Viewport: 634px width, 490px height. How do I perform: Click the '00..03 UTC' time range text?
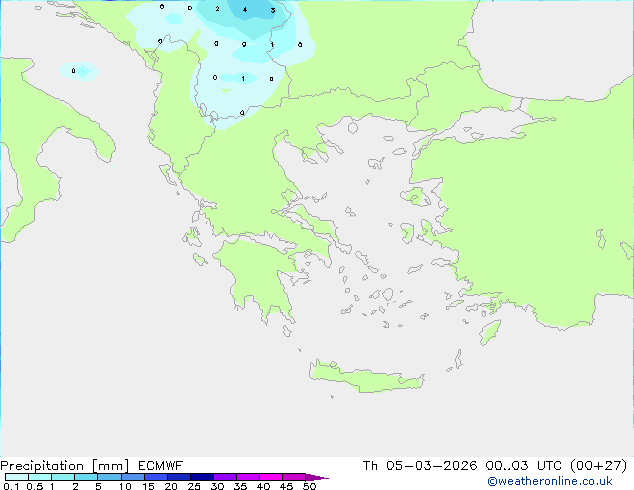[523, 466]
